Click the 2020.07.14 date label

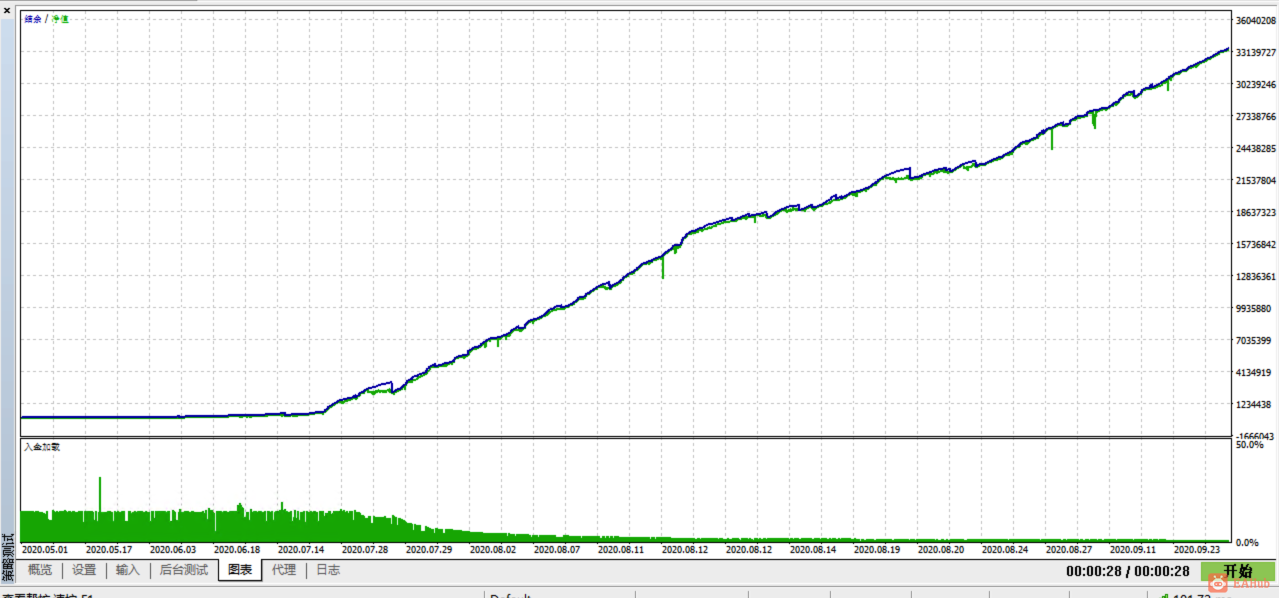[x=301, y=548]
